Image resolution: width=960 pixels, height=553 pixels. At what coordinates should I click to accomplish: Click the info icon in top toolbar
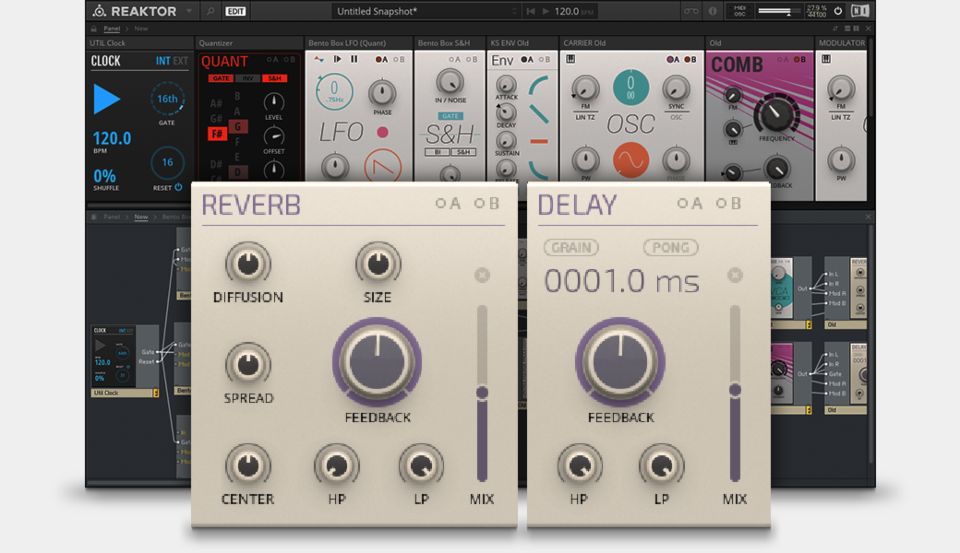pos(712,11)
